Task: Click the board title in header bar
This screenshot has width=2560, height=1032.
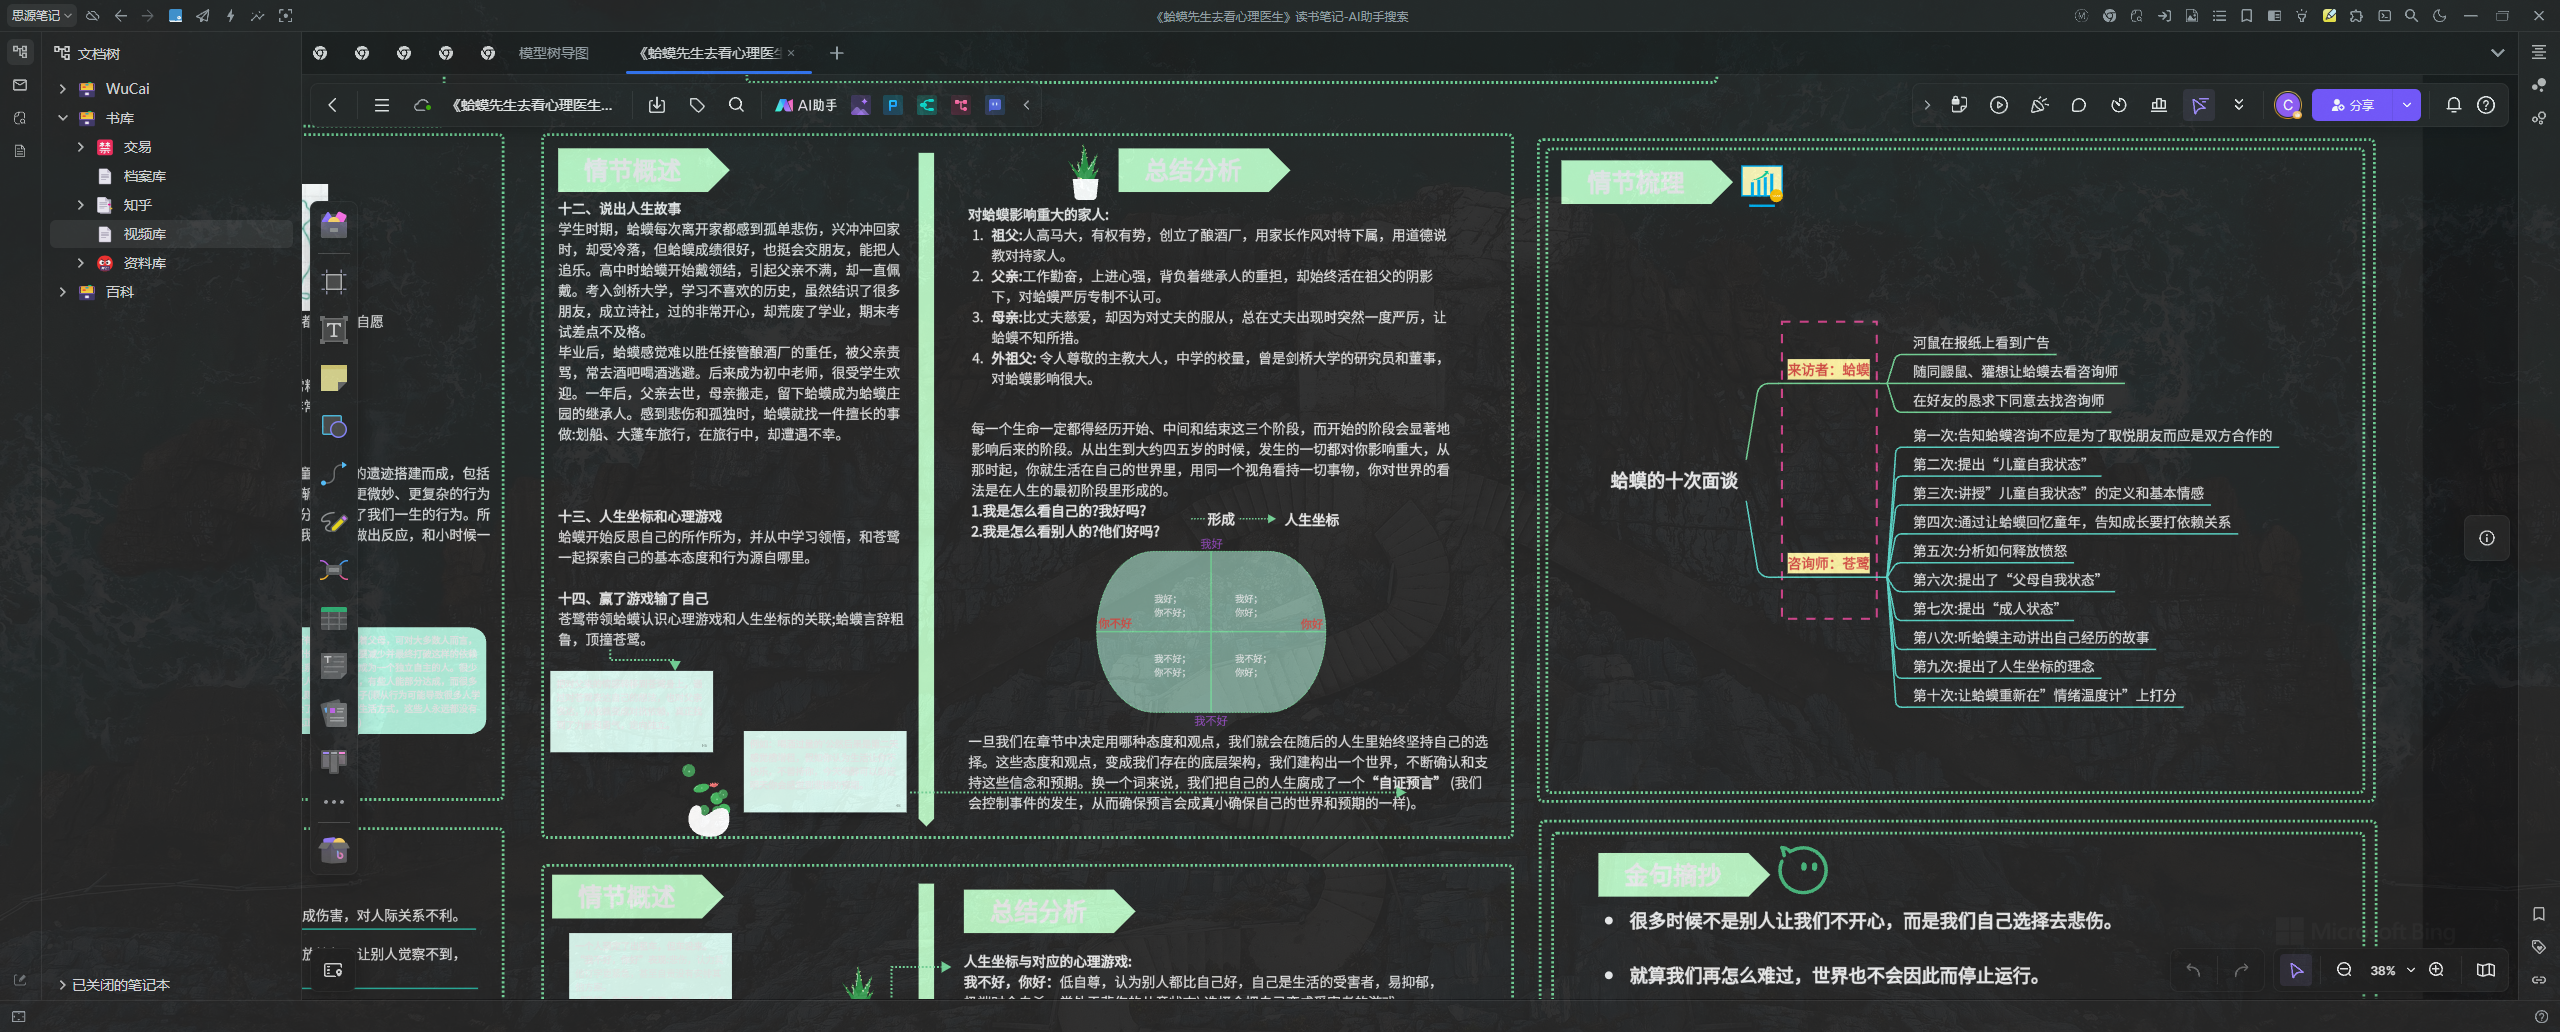Action: [x=533, y=105]
